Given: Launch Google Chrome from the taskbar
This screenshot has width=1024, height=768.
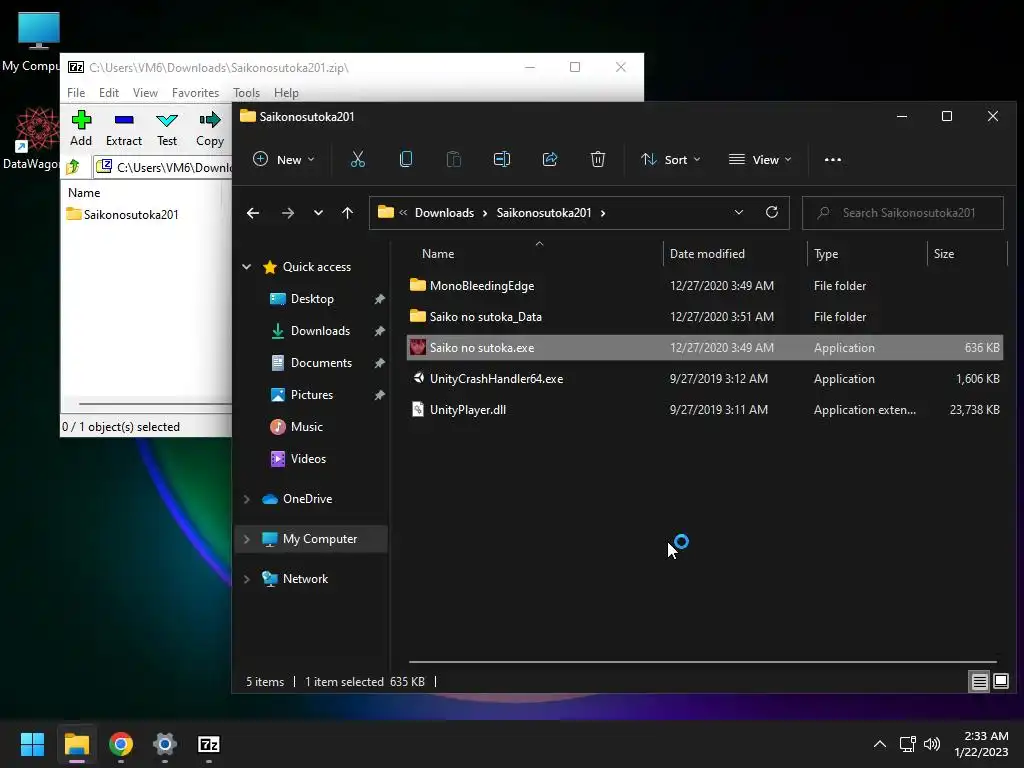Looking at the screenshot, I should (121, 744).
